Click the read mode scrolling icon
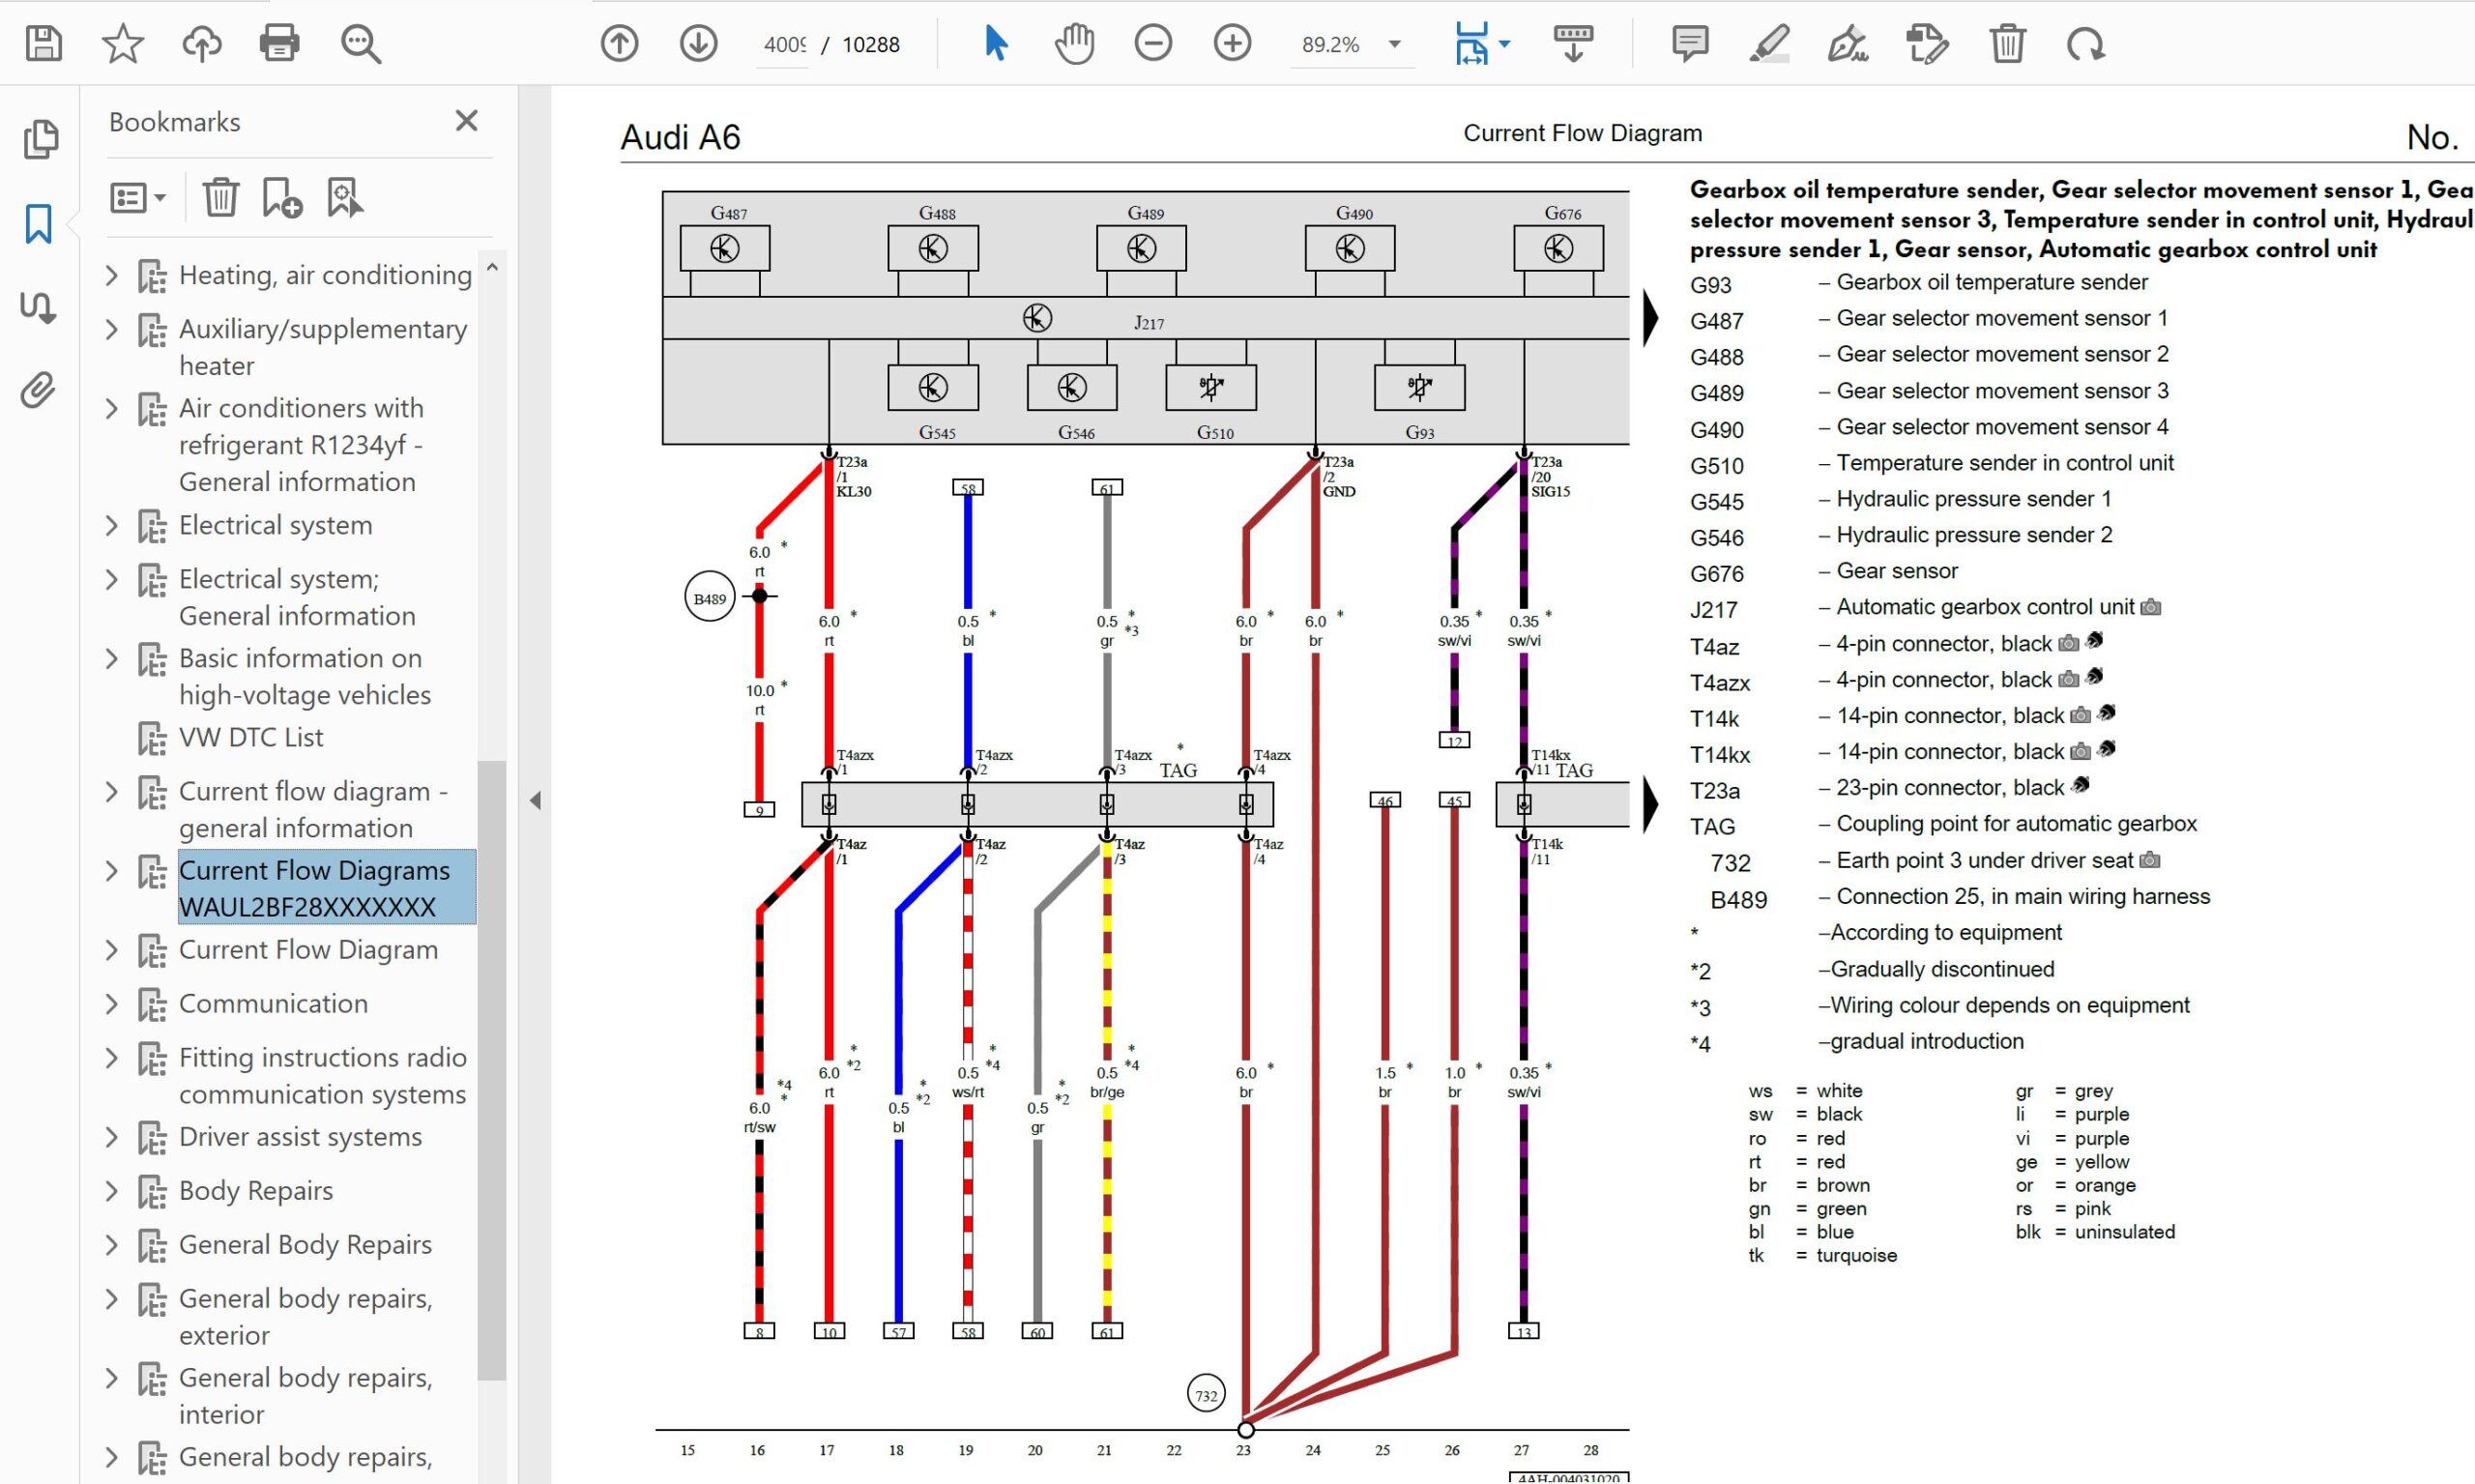Viewport: 2475px width, 1484px height. pos(1573,44)
